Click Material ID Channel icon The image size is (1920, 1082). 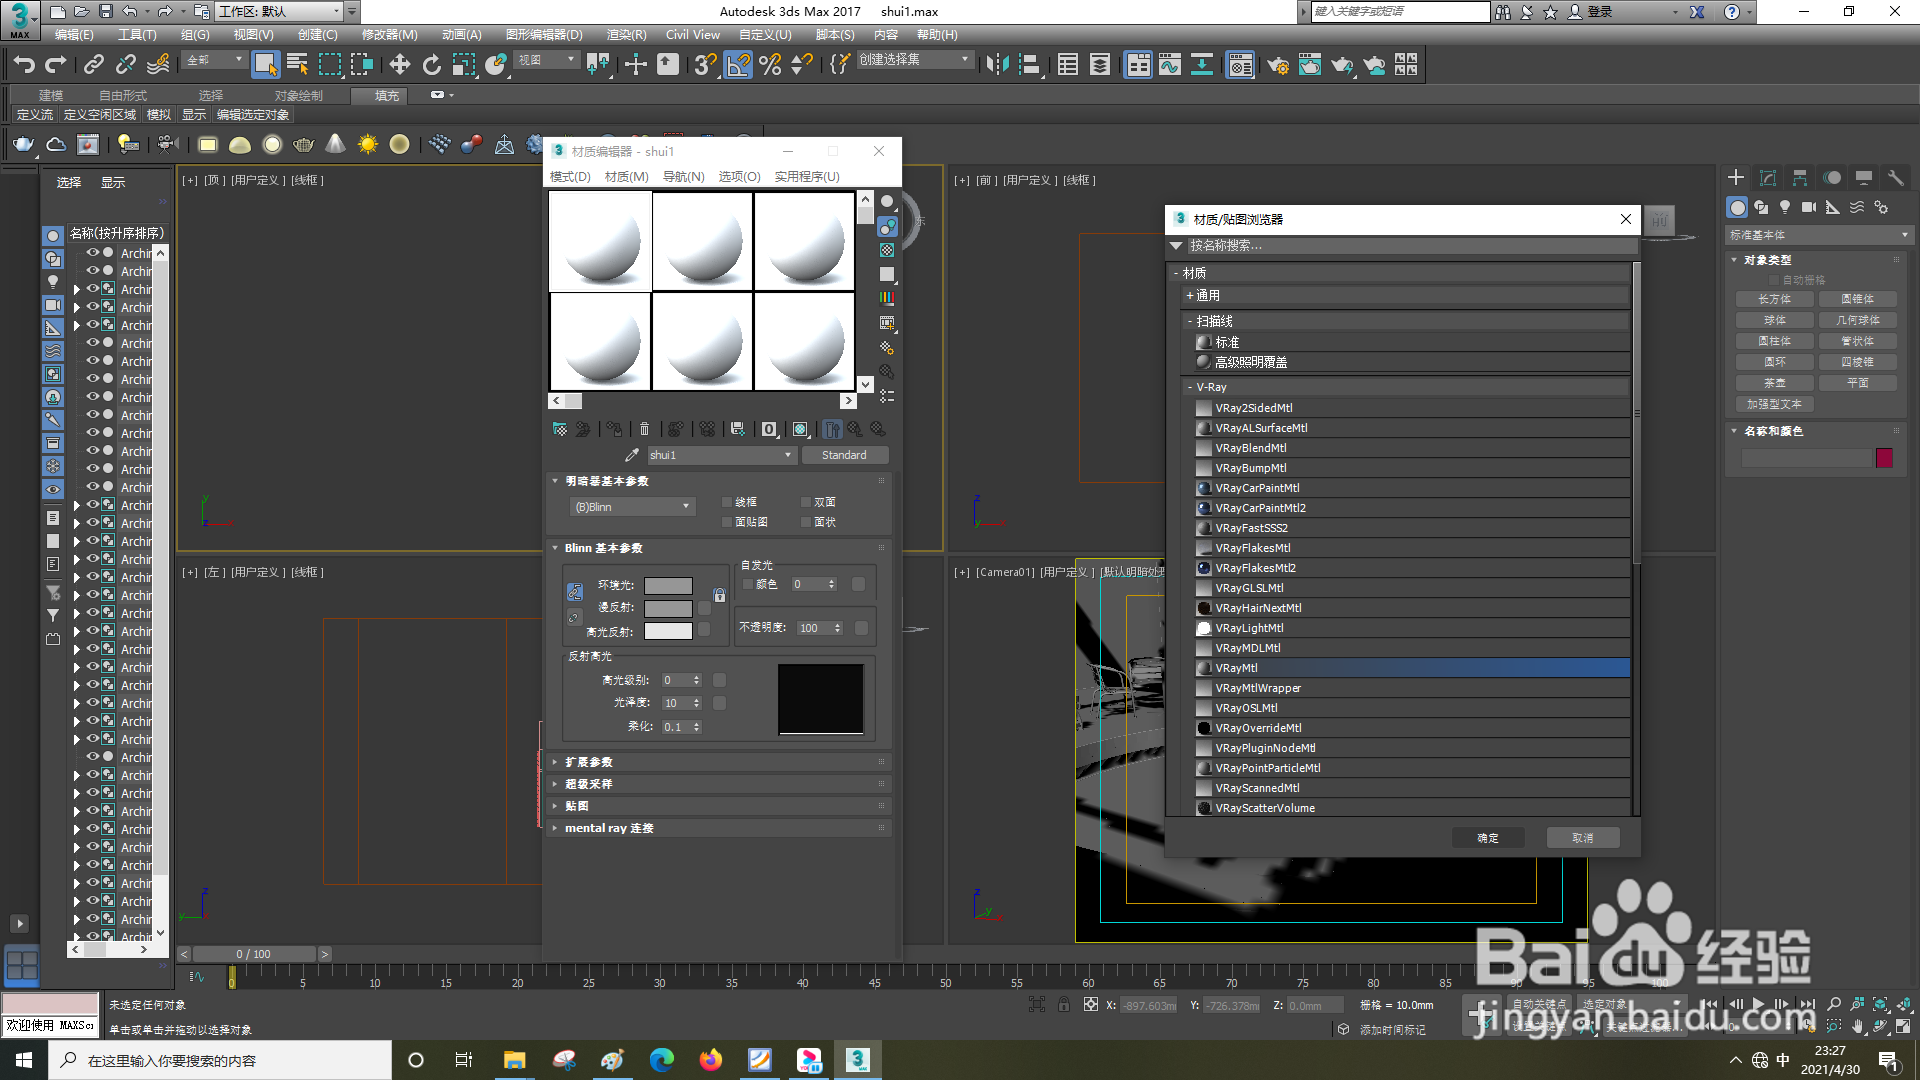point(769,430)
